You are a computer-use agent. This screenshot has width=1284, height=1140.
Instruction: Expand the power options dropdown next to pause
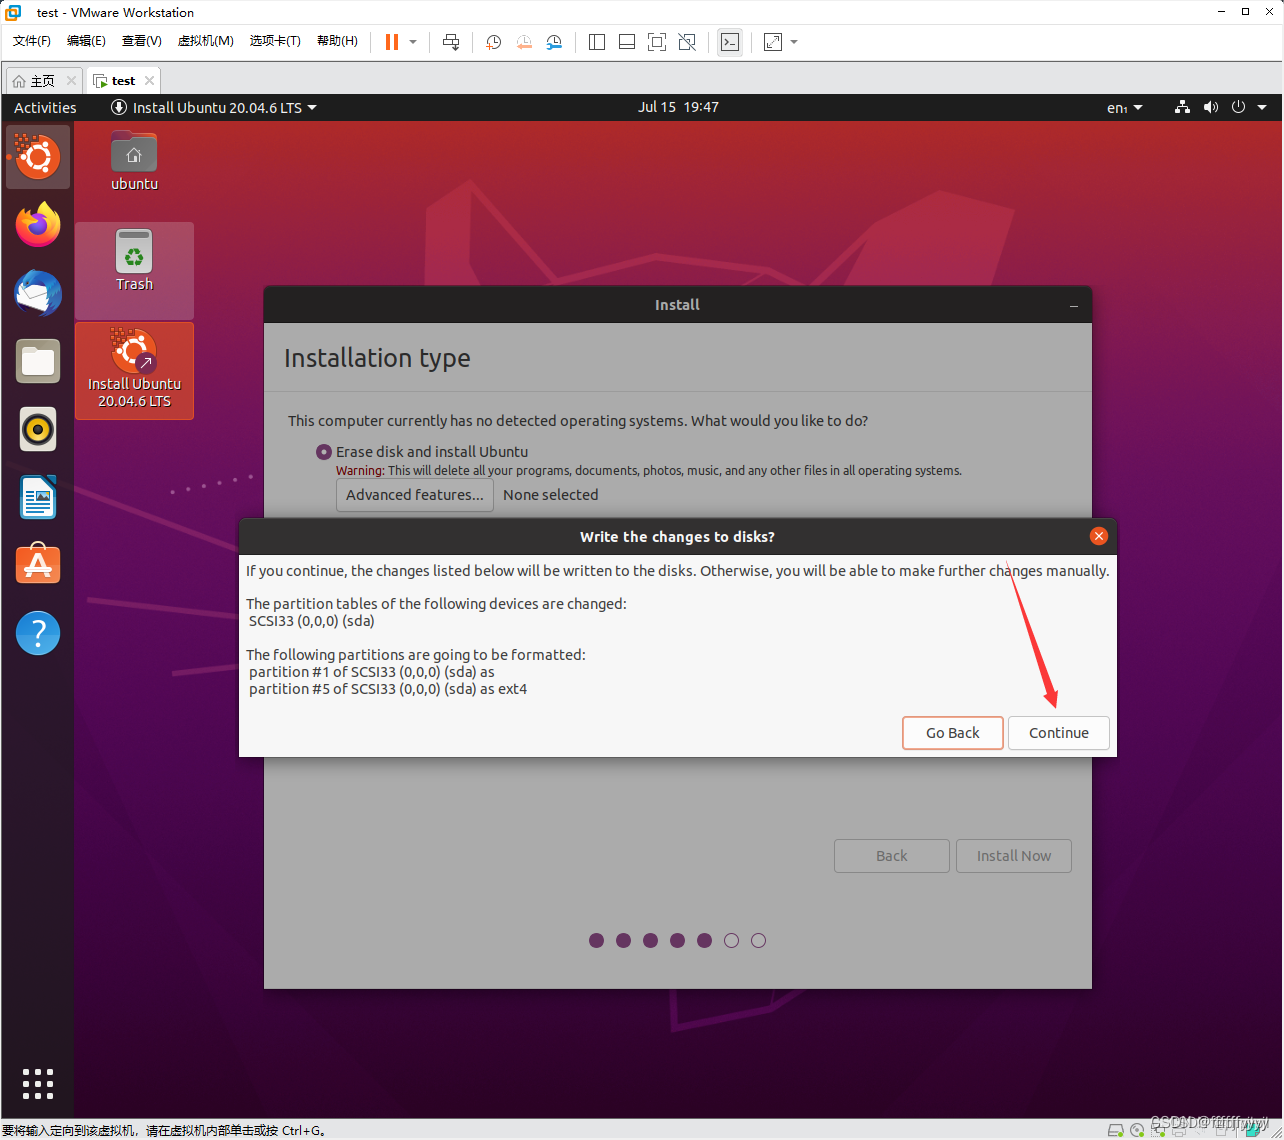(x=413, y=42)
